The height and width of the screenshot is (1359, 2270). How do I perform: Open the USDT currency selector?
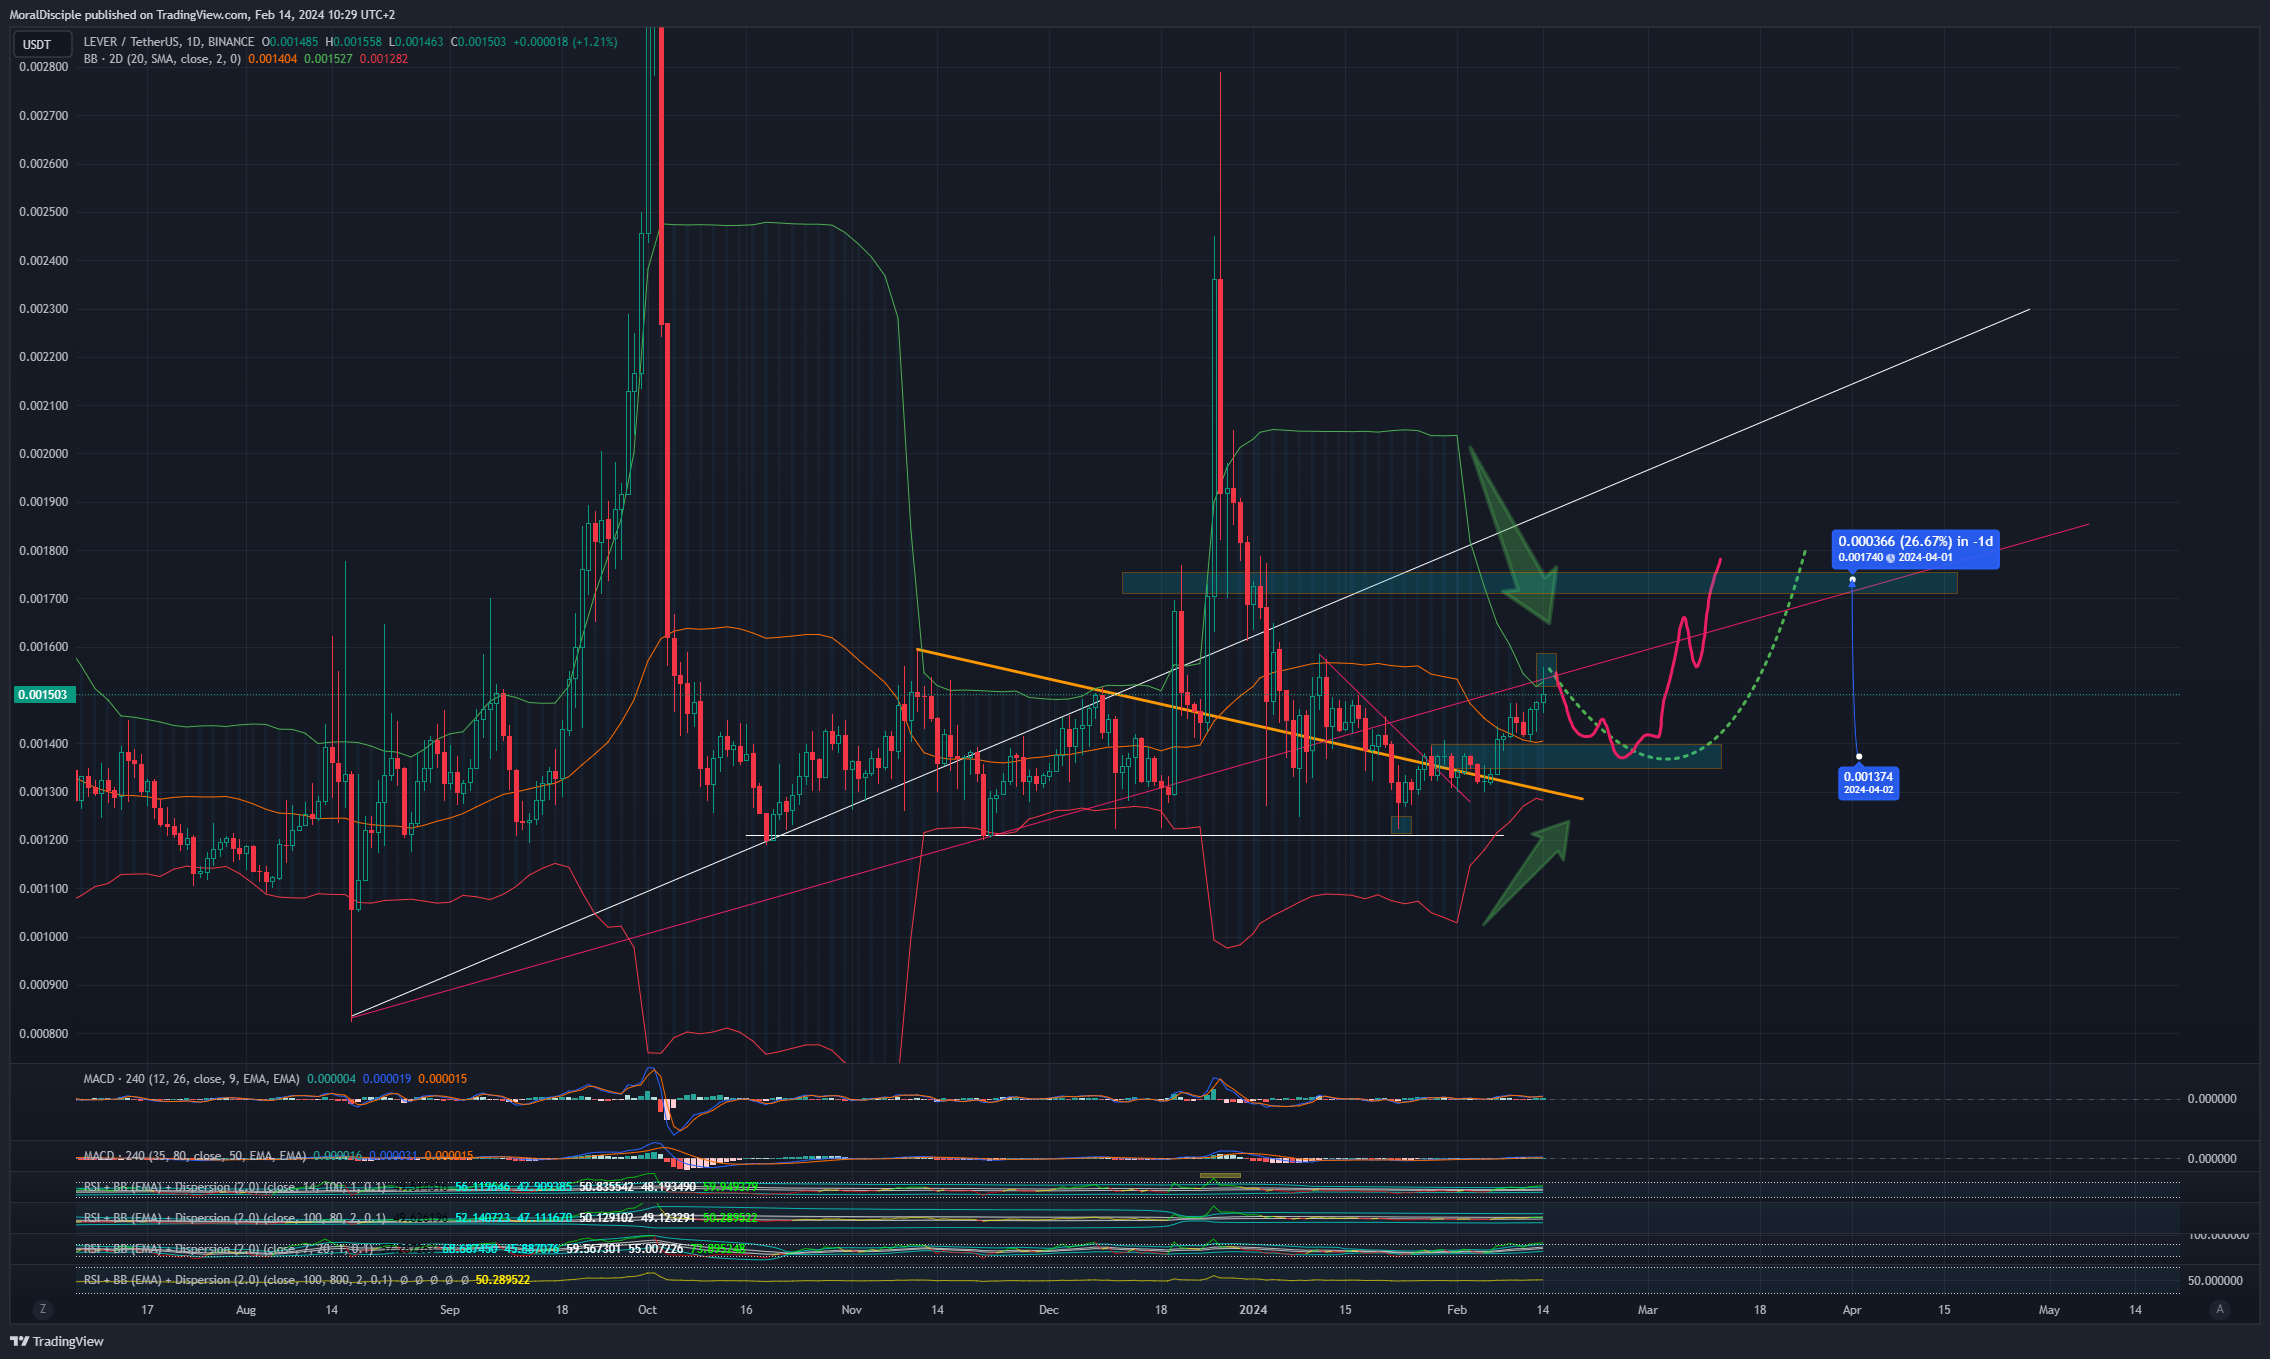pyautogui.click(x=42, y=44)
